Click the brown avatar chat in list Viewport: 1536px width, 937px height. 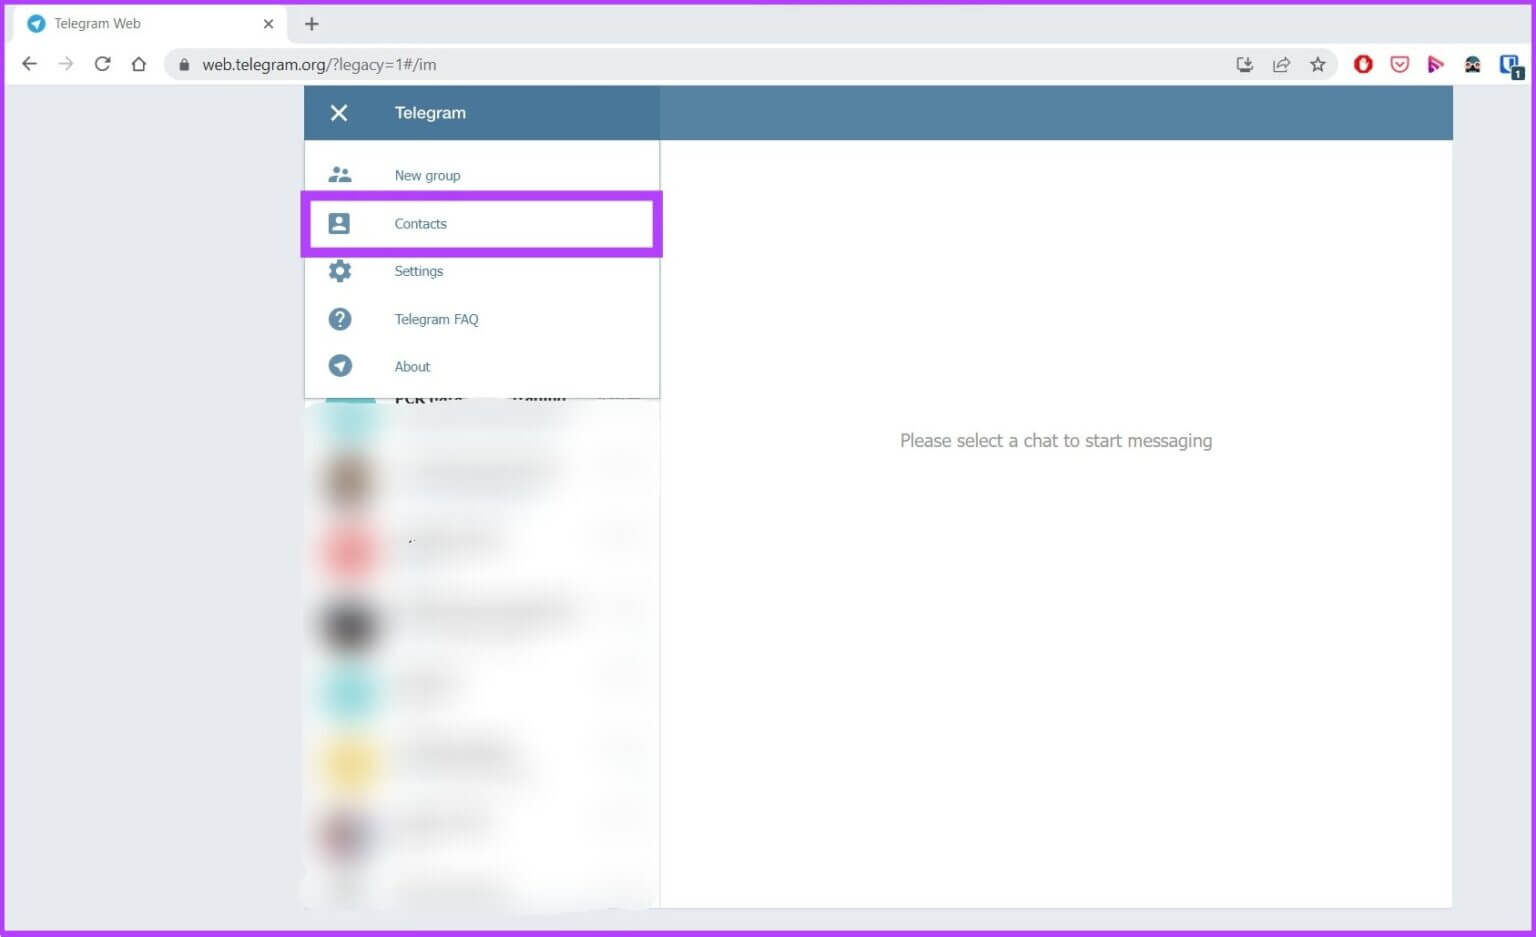482,482
